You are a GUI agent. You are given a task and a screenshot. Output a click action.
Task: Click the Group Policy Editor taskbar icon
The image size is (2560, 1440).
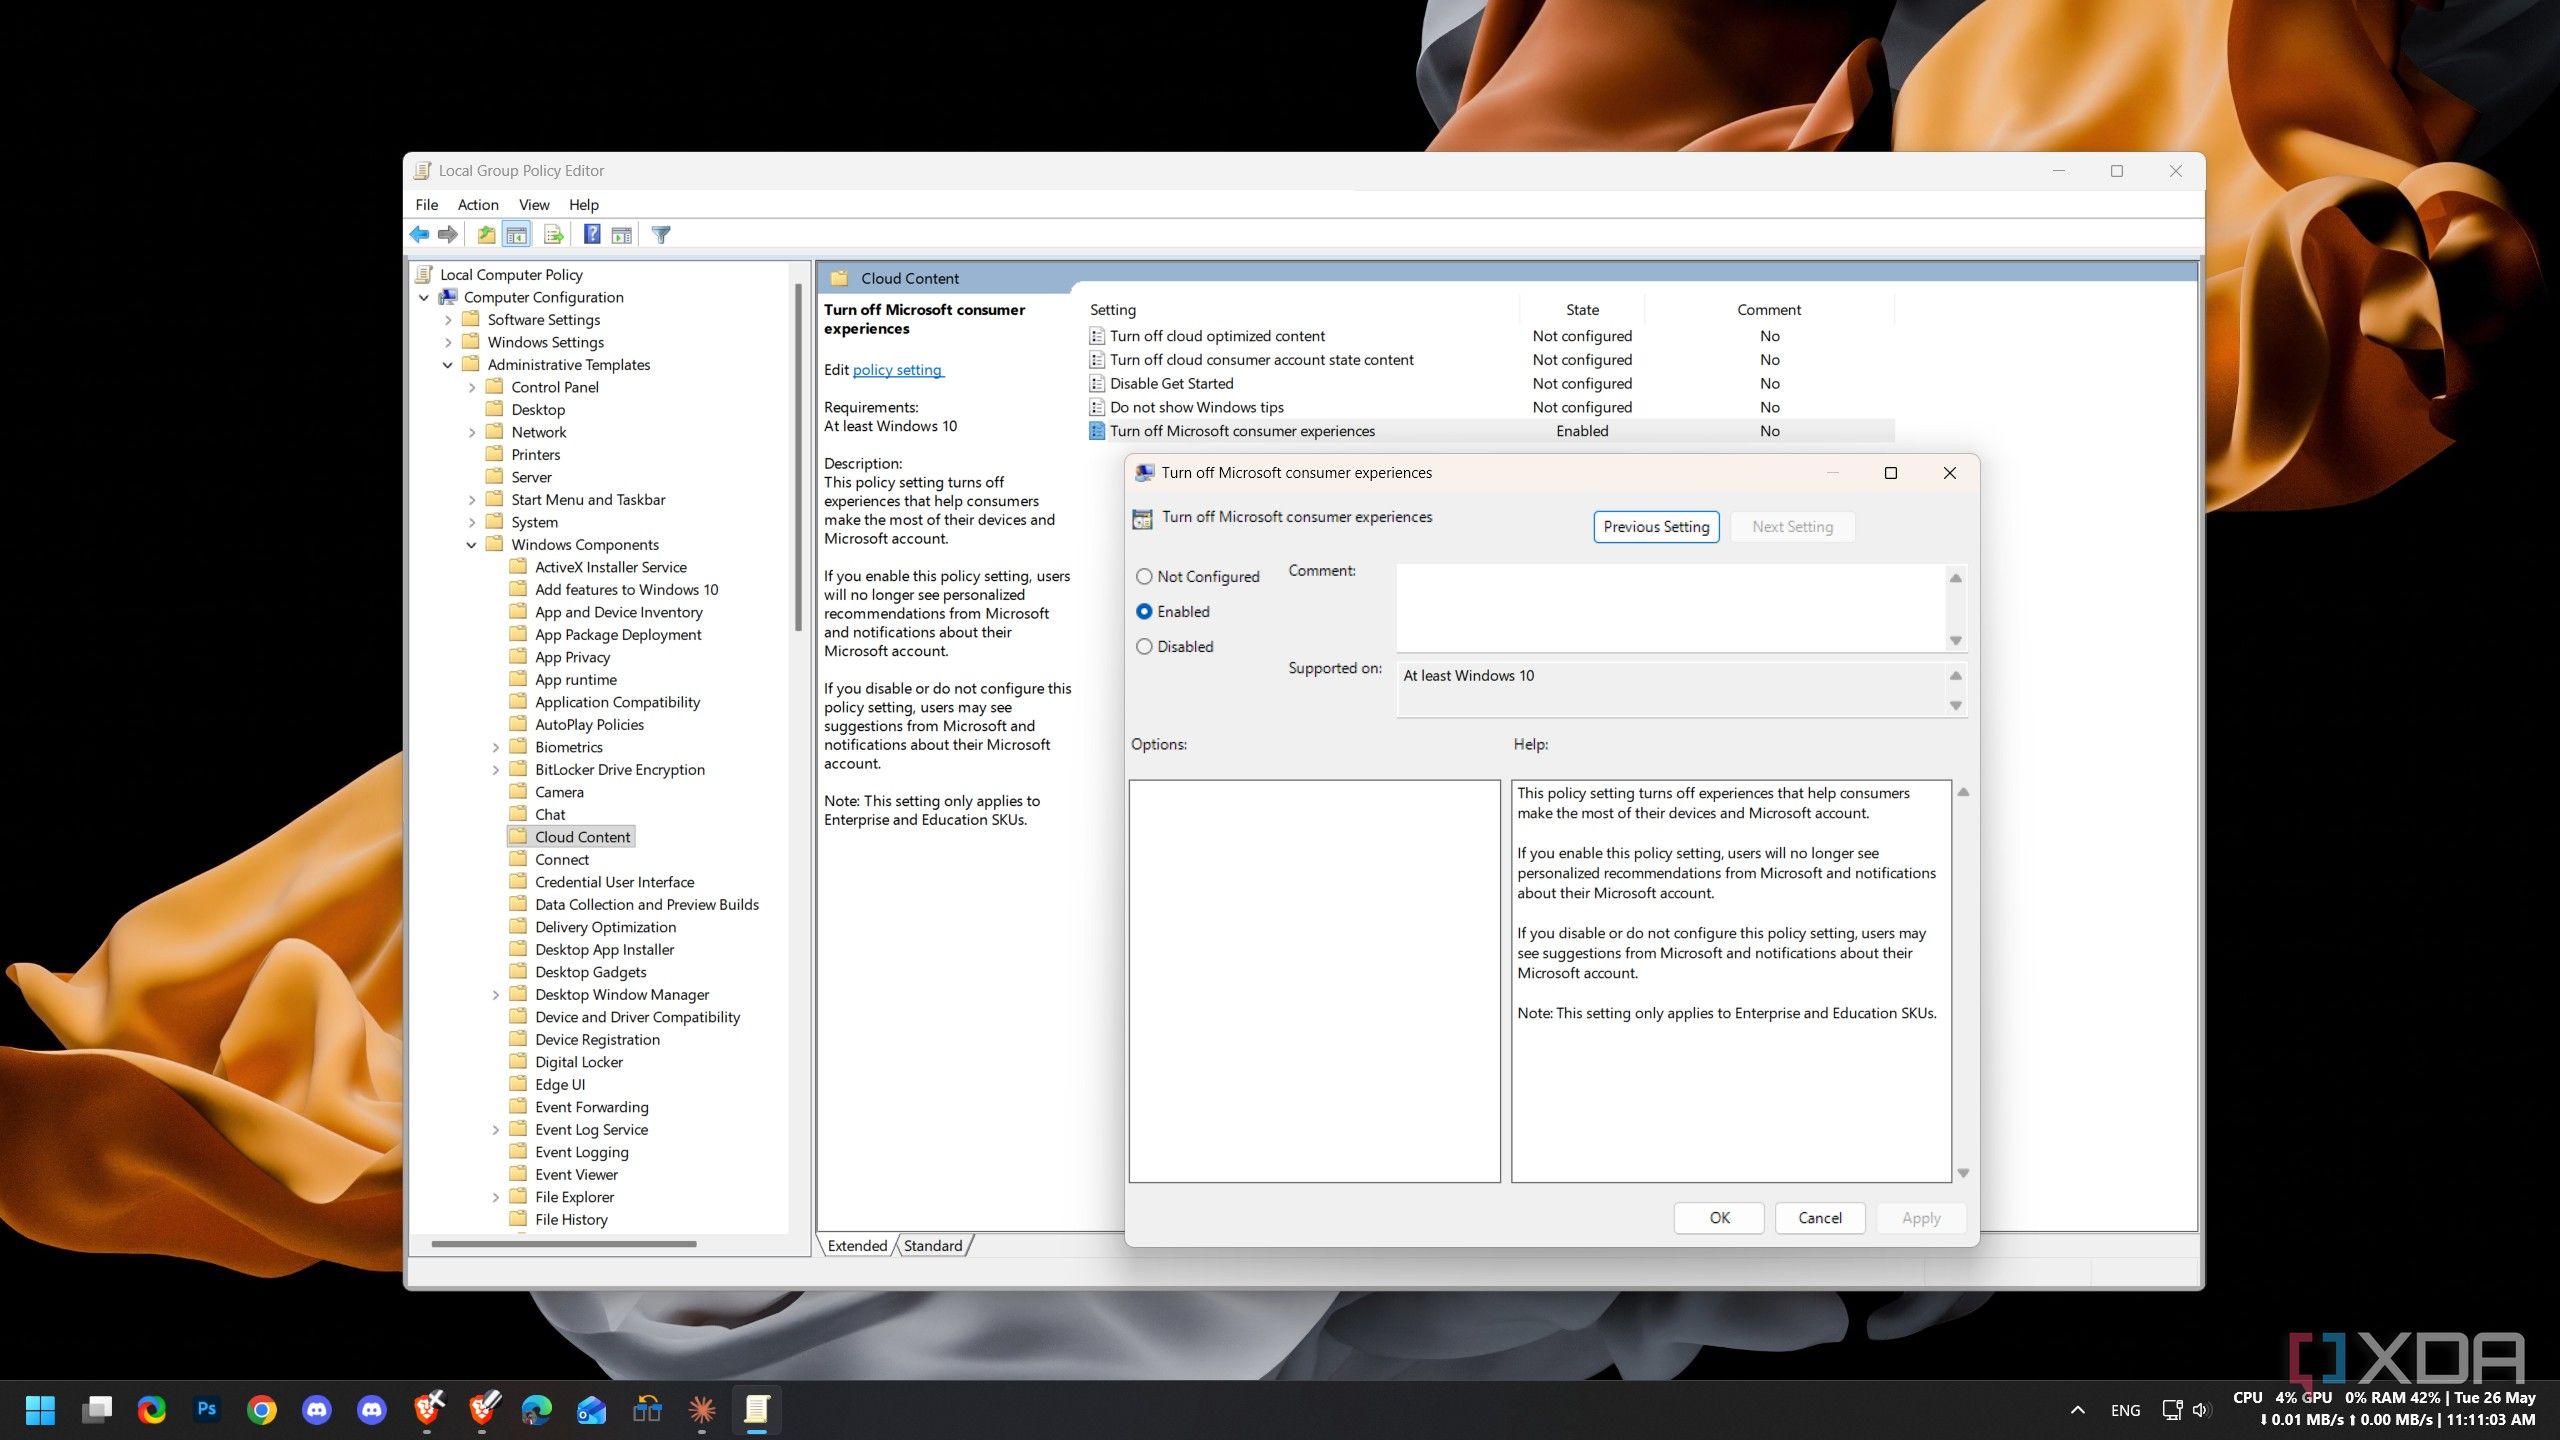pos(756,1409)
